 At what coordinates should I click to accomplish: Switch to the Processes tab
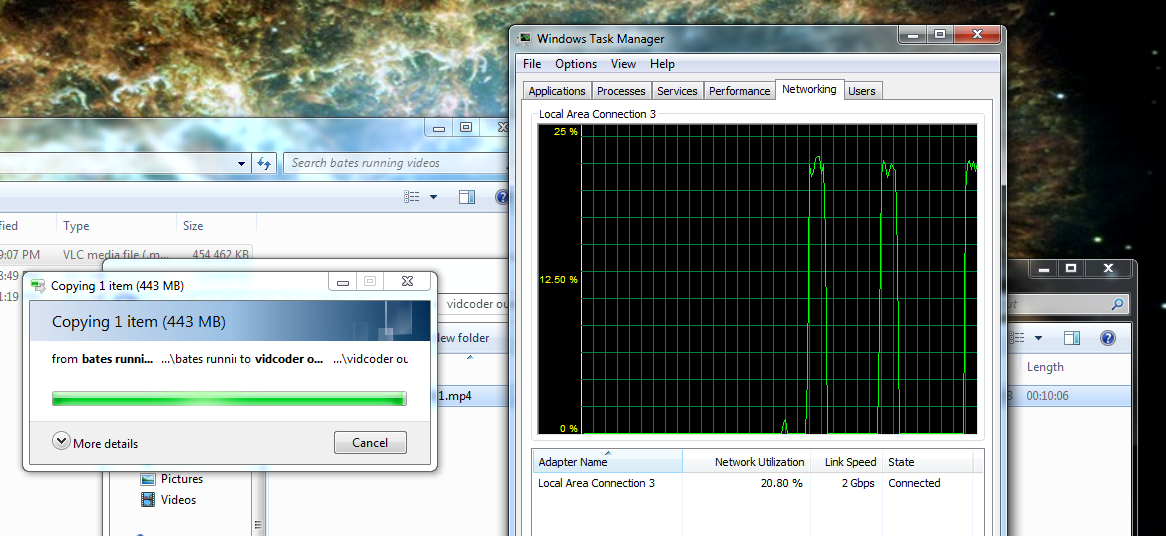(621, 91)
